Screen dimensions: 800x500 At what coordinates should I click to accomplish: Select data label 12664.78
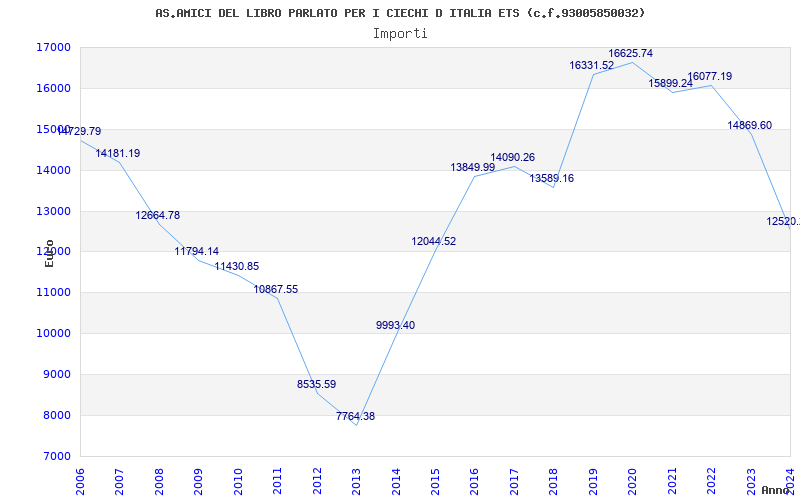[158, 215]
